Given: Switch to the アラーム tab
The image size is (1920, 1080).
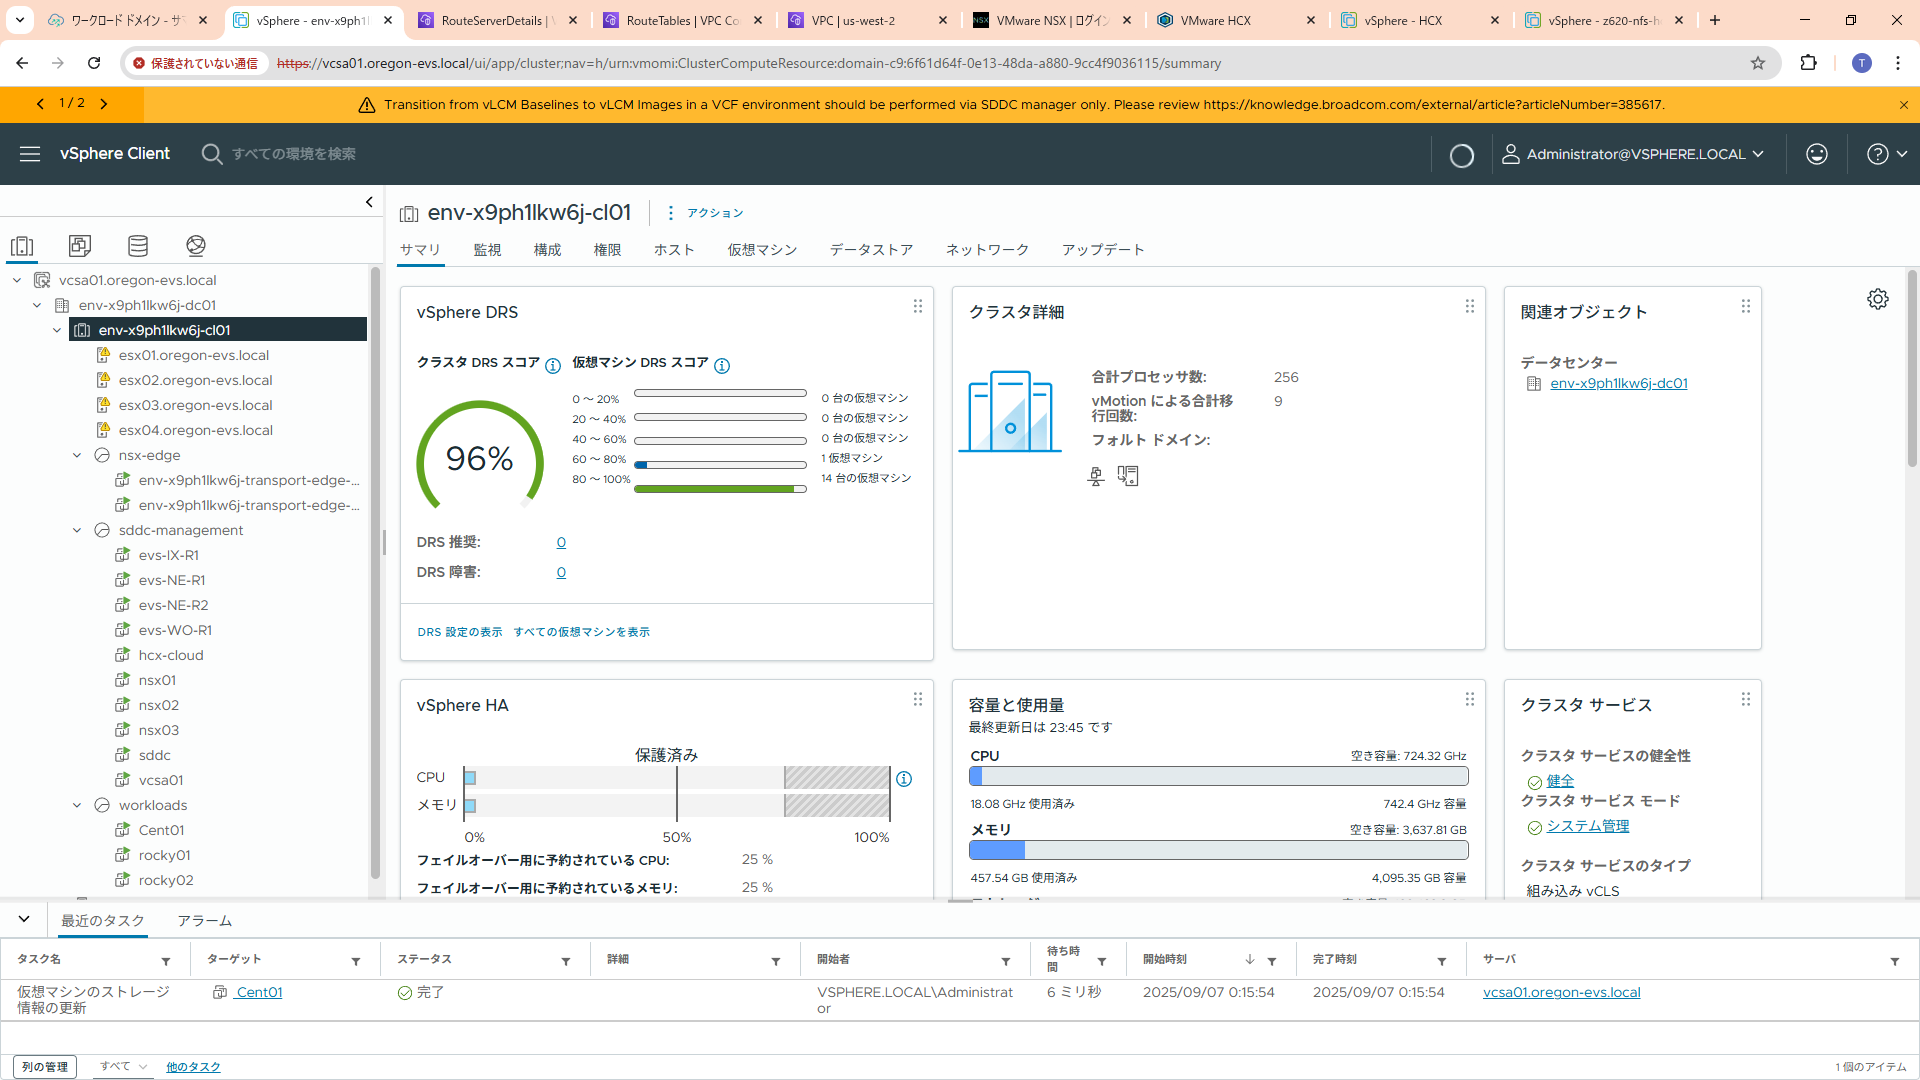Looking at the screenshot, I should click(x=204, y=921).
